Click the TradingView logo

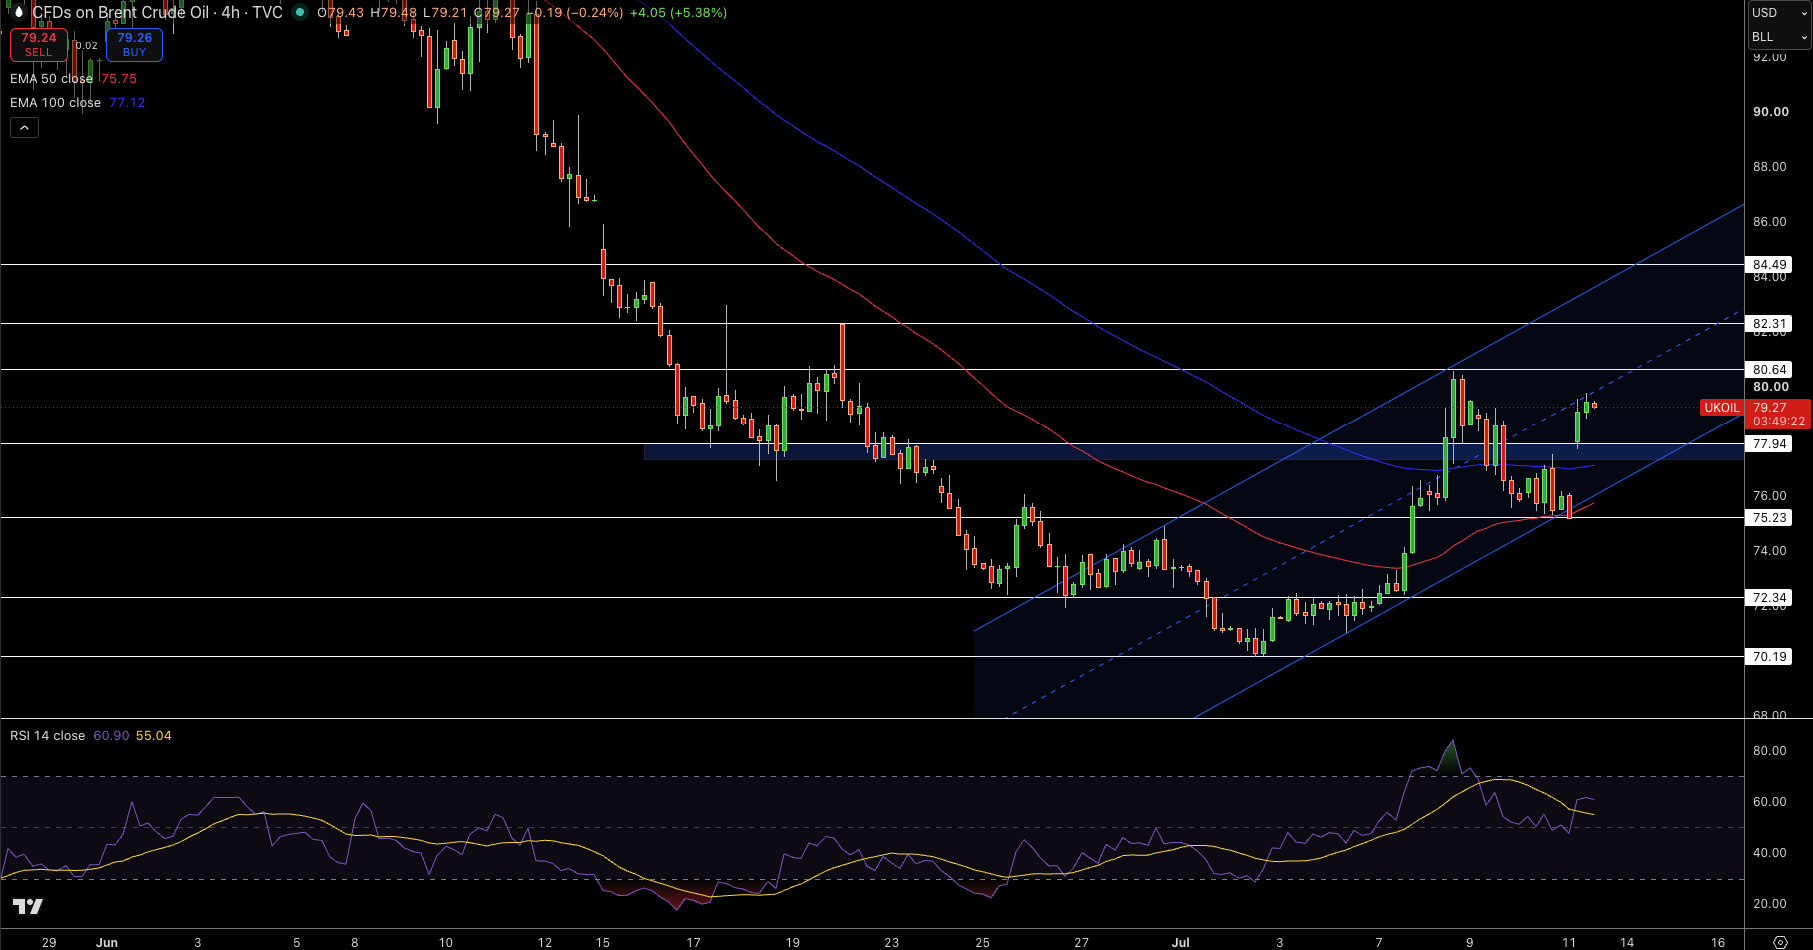28,906
